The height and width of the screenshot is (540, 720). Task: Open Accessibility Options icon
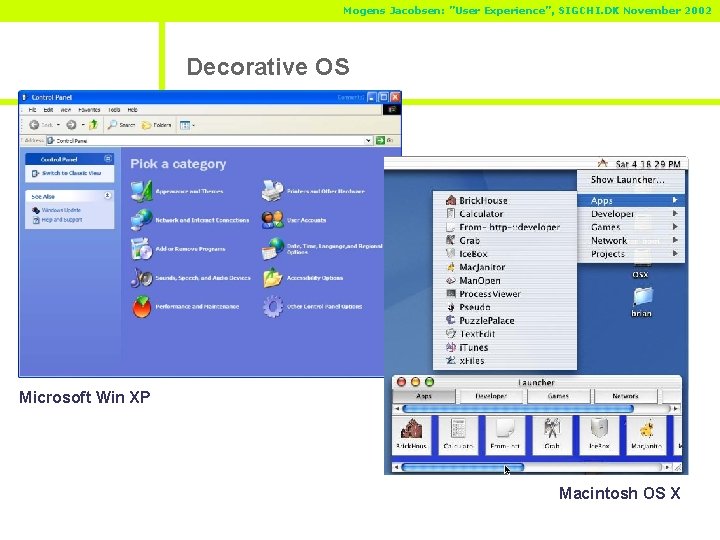(x=273, y=277)
